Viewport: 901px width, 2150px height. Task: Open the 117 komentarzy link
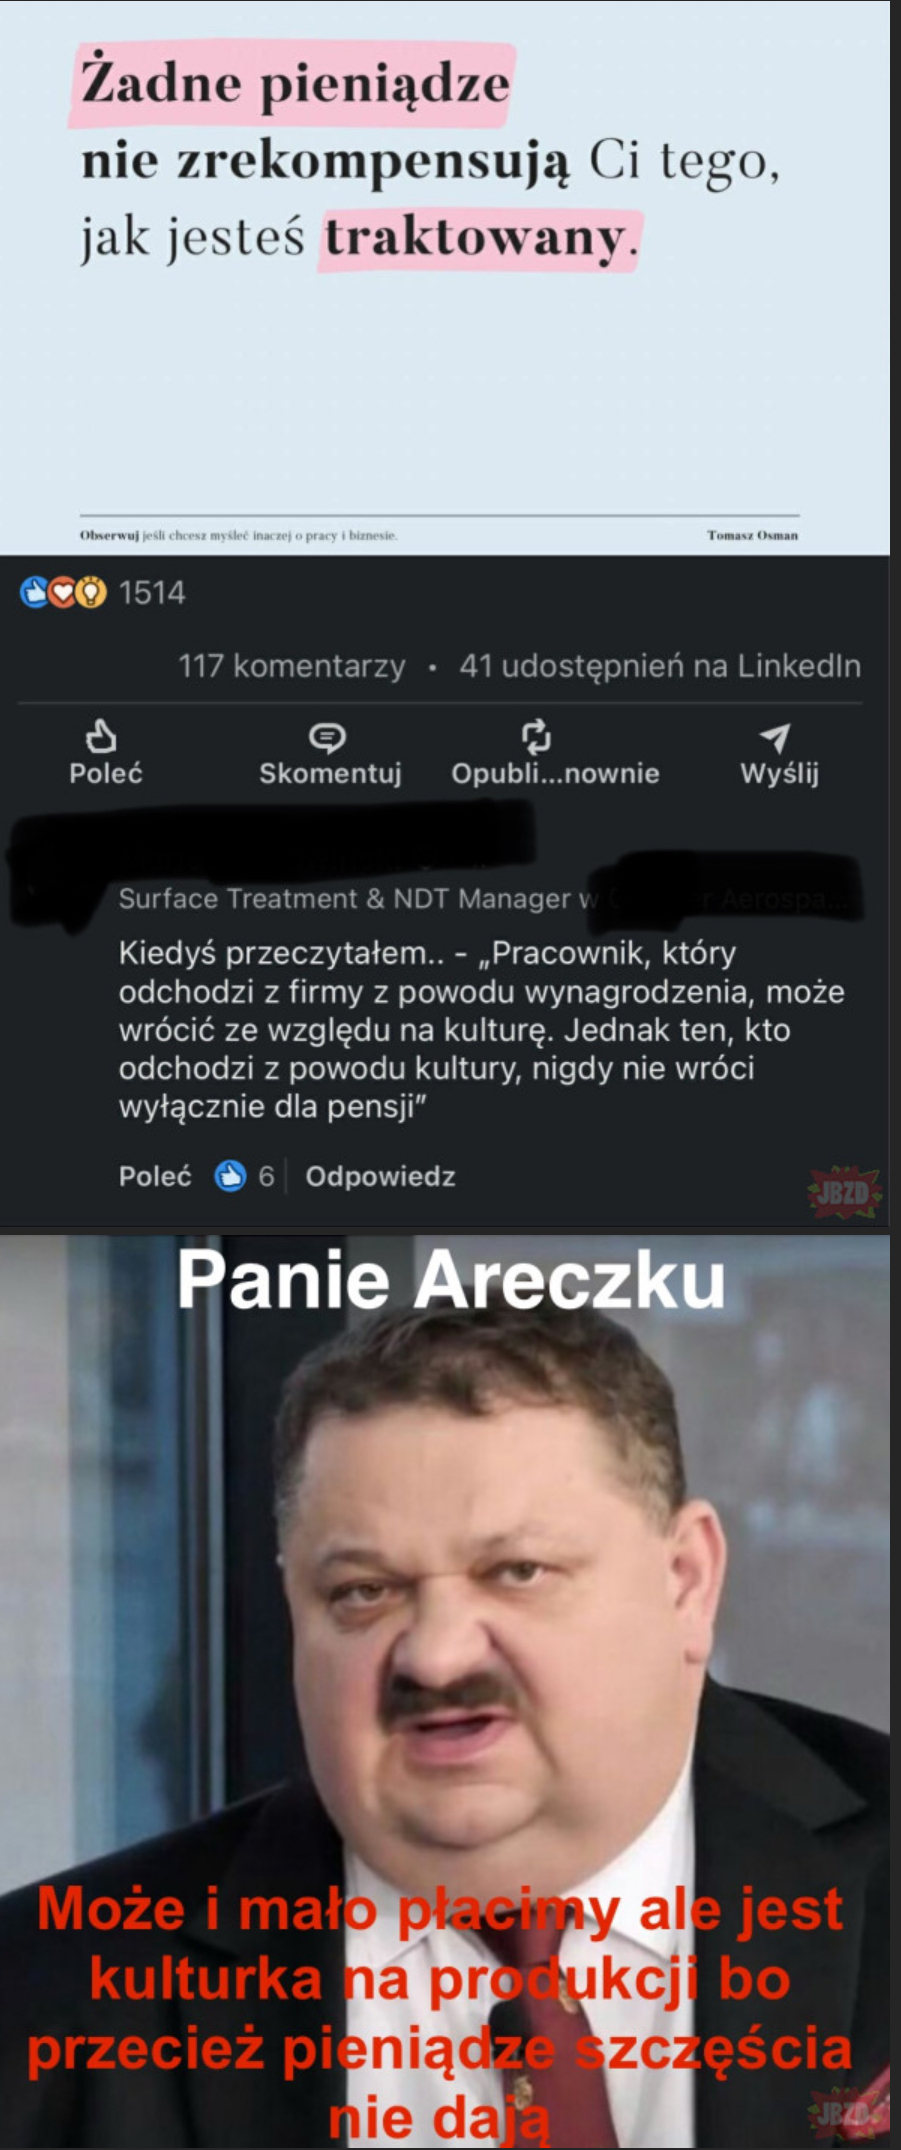click(x=292, y=666)
